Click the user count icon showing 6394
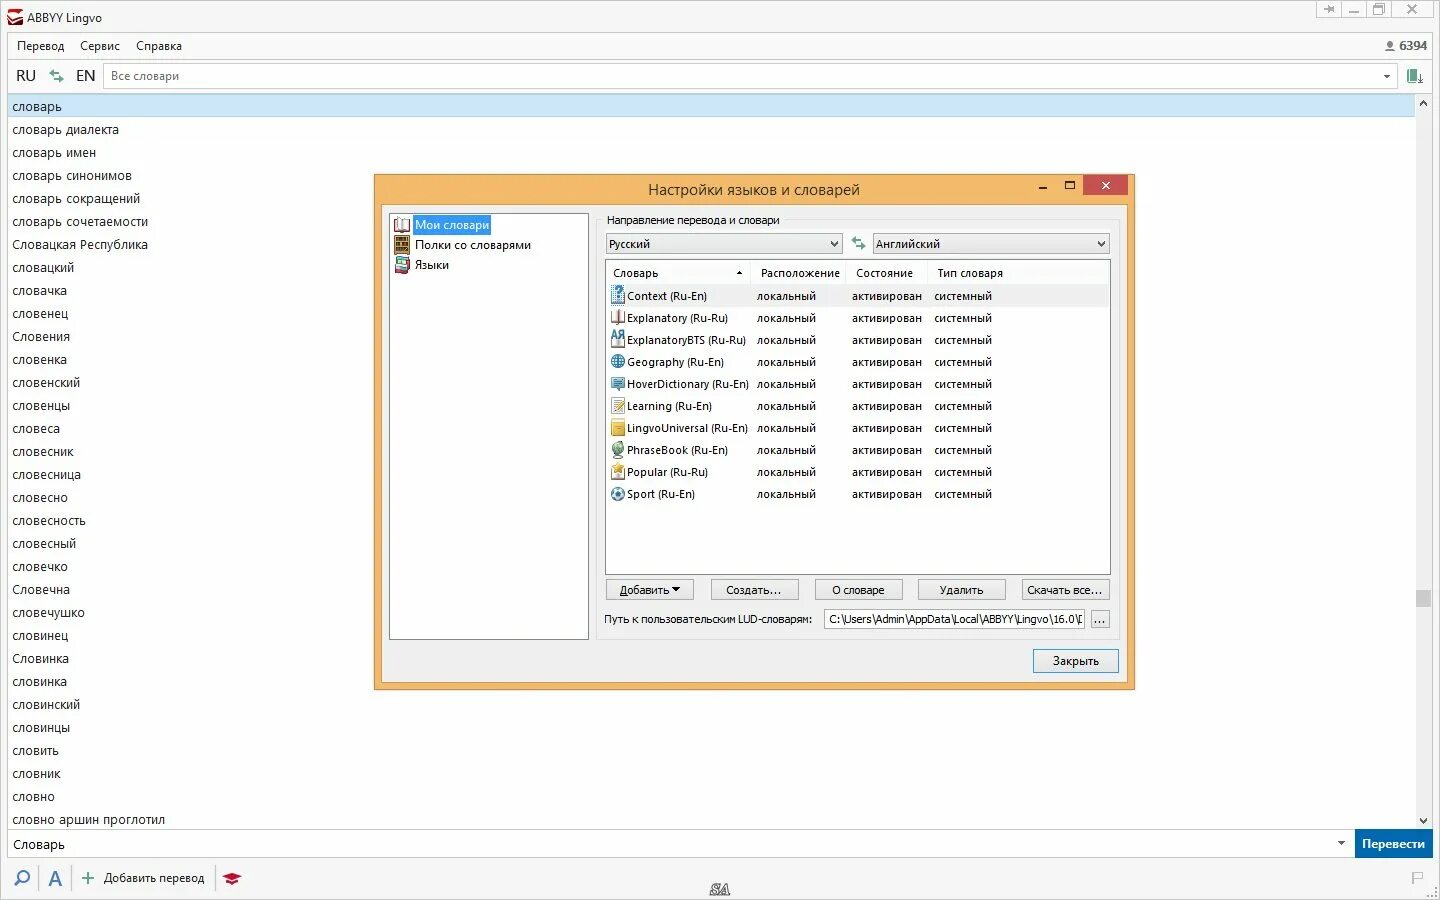 tap(1390, 46)
